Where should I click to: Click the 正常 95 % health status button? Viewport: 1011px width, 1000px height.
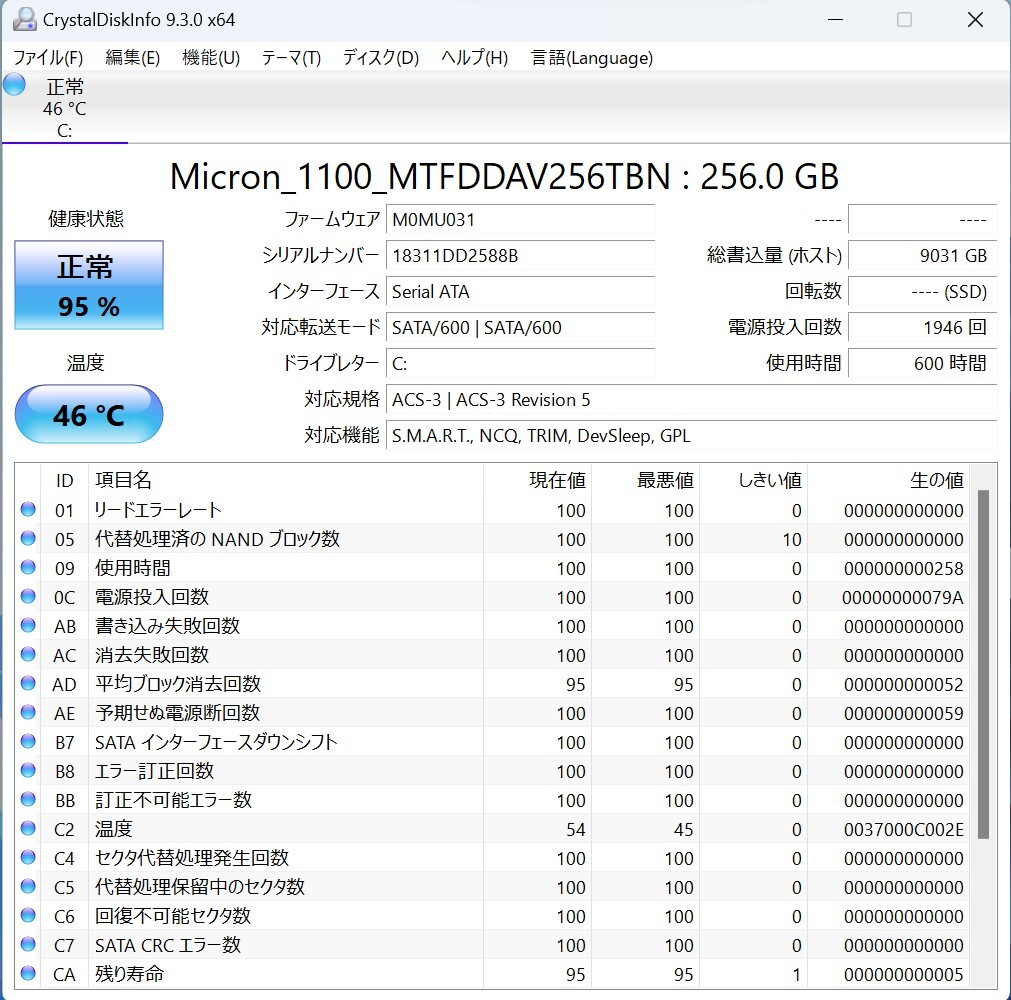tap(89, 285)
